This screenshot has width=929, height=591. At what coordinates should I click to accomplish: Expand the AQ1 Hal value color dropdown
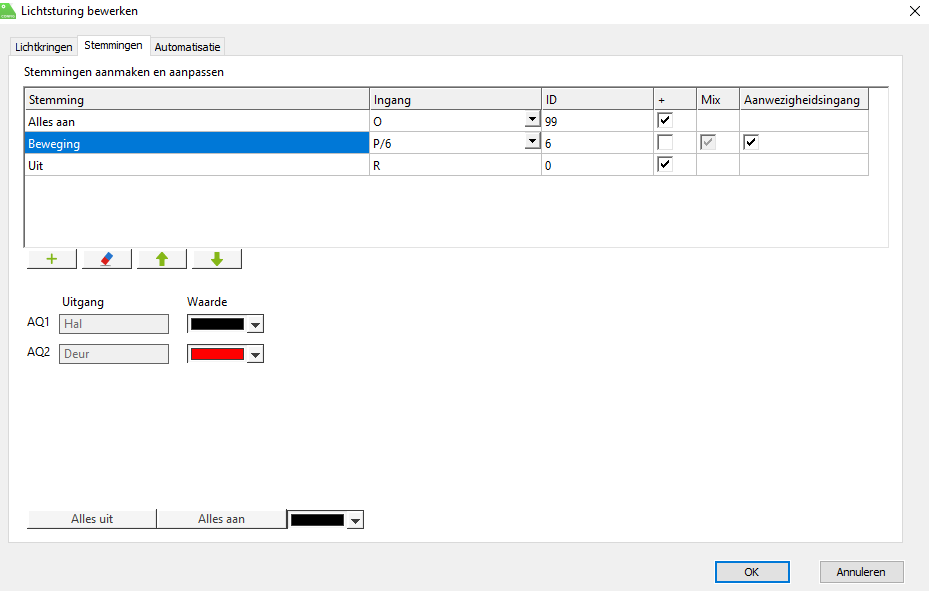pyautogui.click(x=255, y=324)
